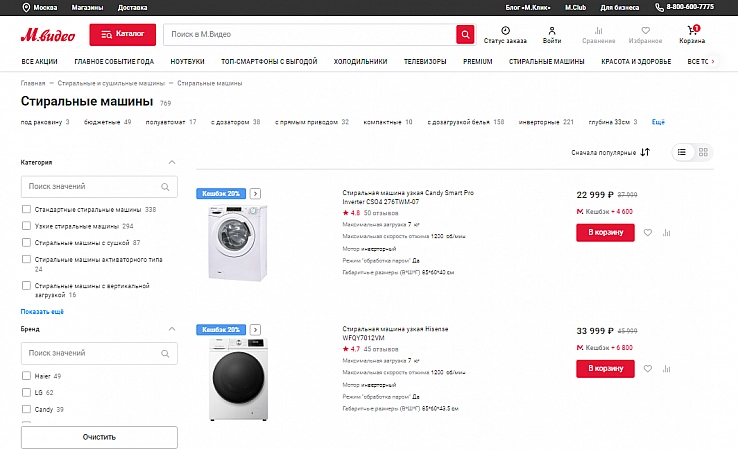
Task: Open M.Club link in top bar
Action: point(575,8)
